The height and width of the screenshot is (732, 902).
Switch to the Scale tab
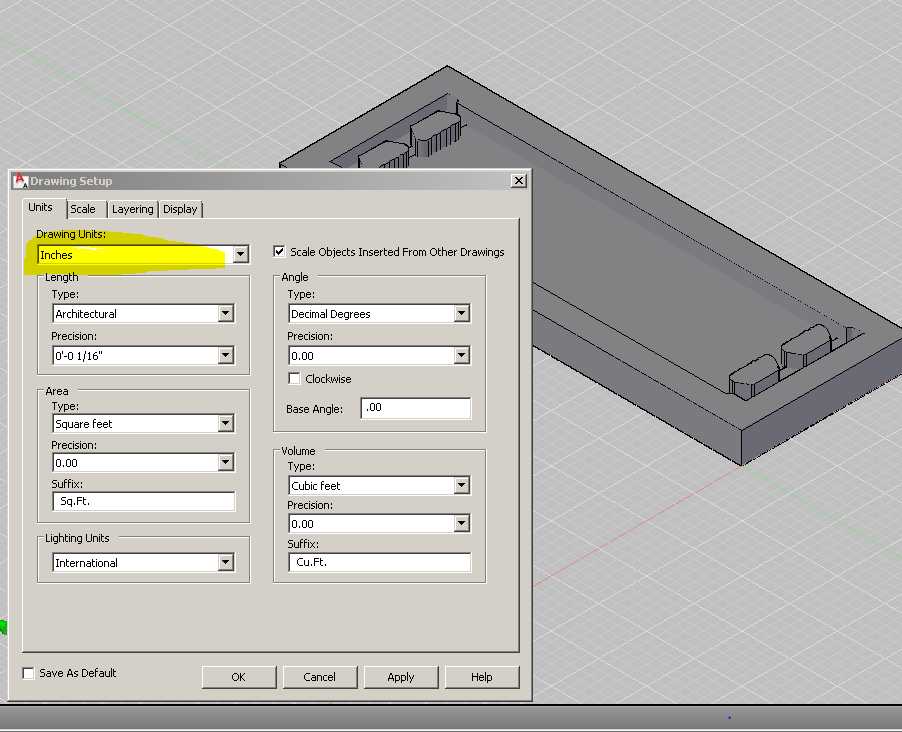click(83, 209)
